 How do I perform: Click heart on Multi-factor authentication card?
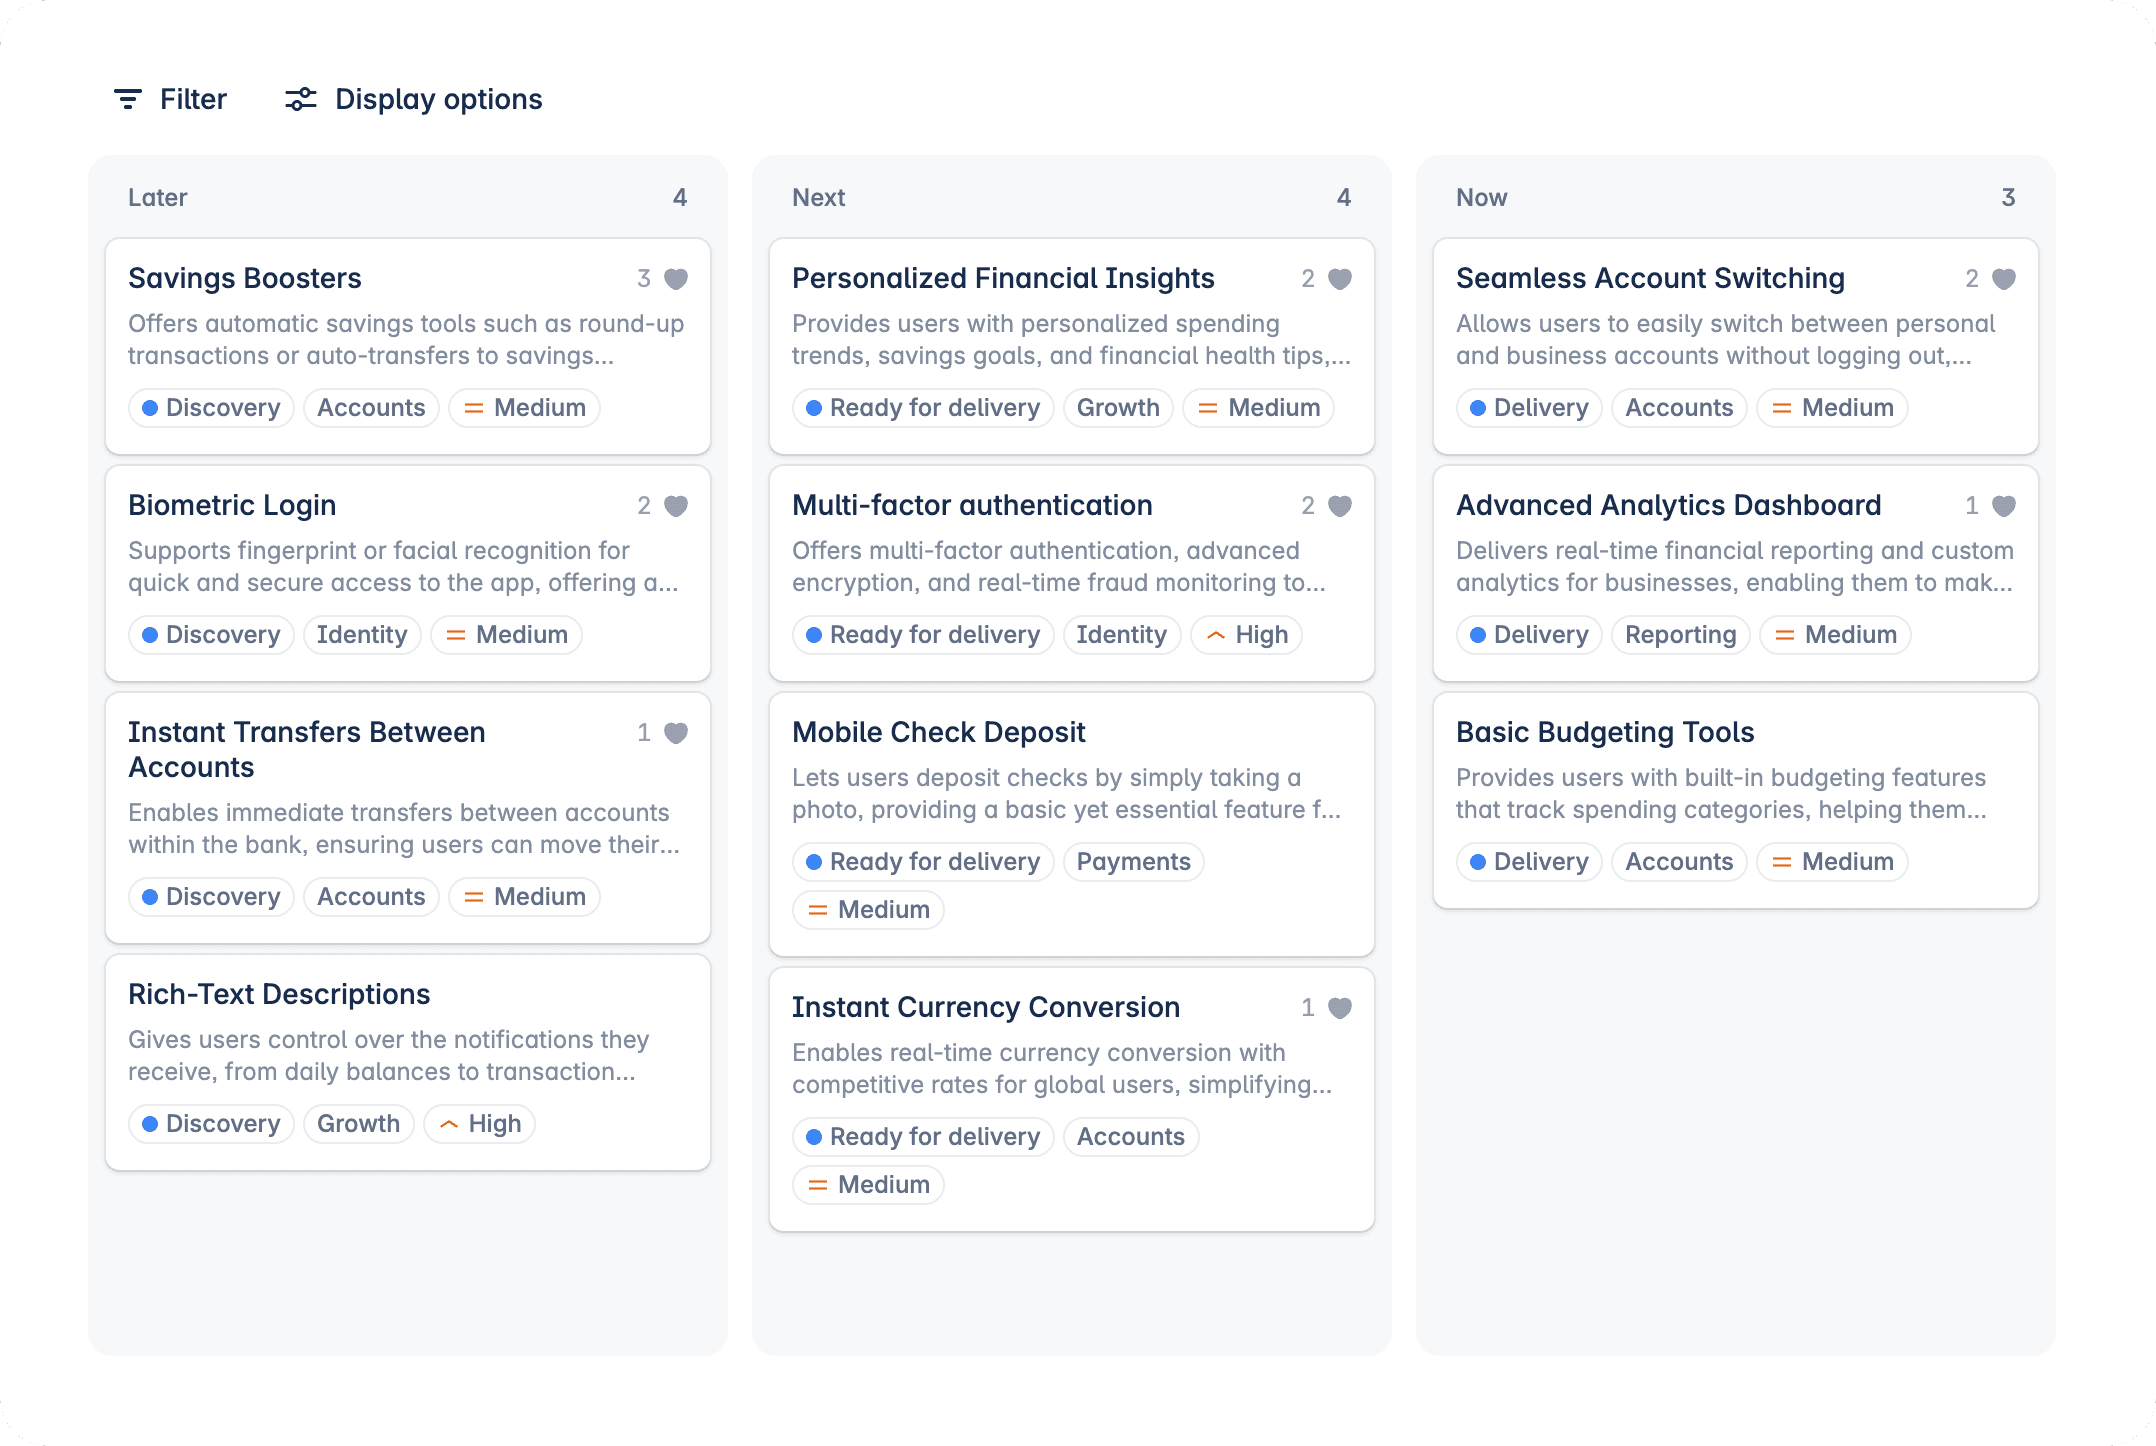(1340, 506)
